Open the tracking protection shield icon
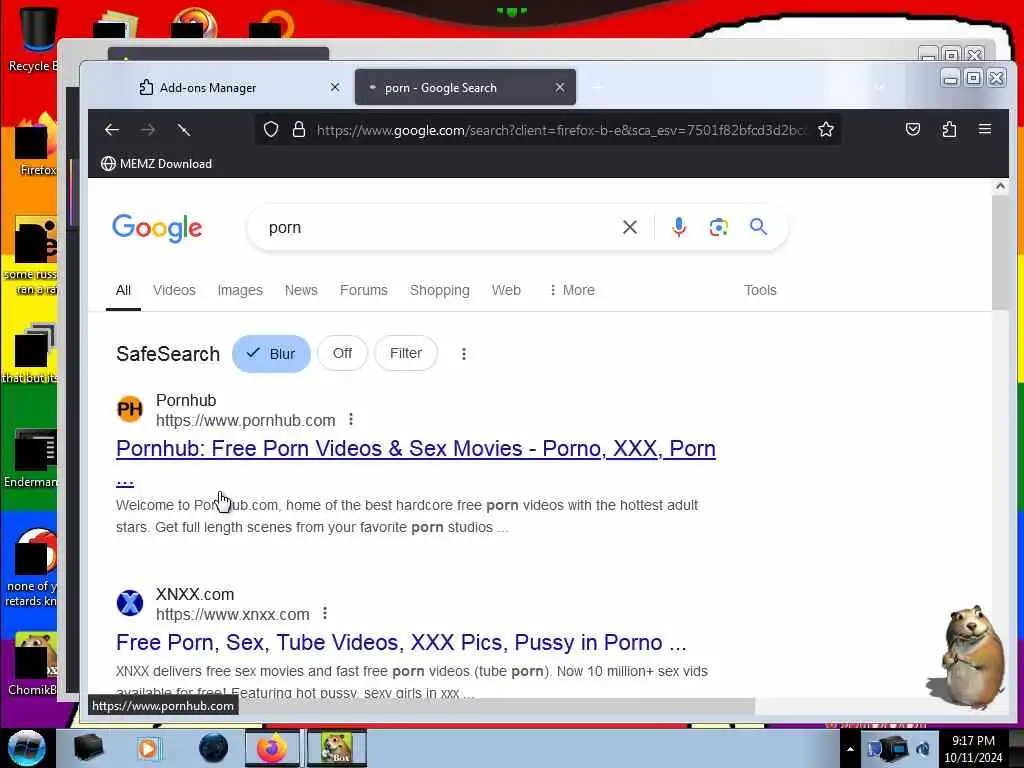The image size is (1024, 768). tap(271, 129)
